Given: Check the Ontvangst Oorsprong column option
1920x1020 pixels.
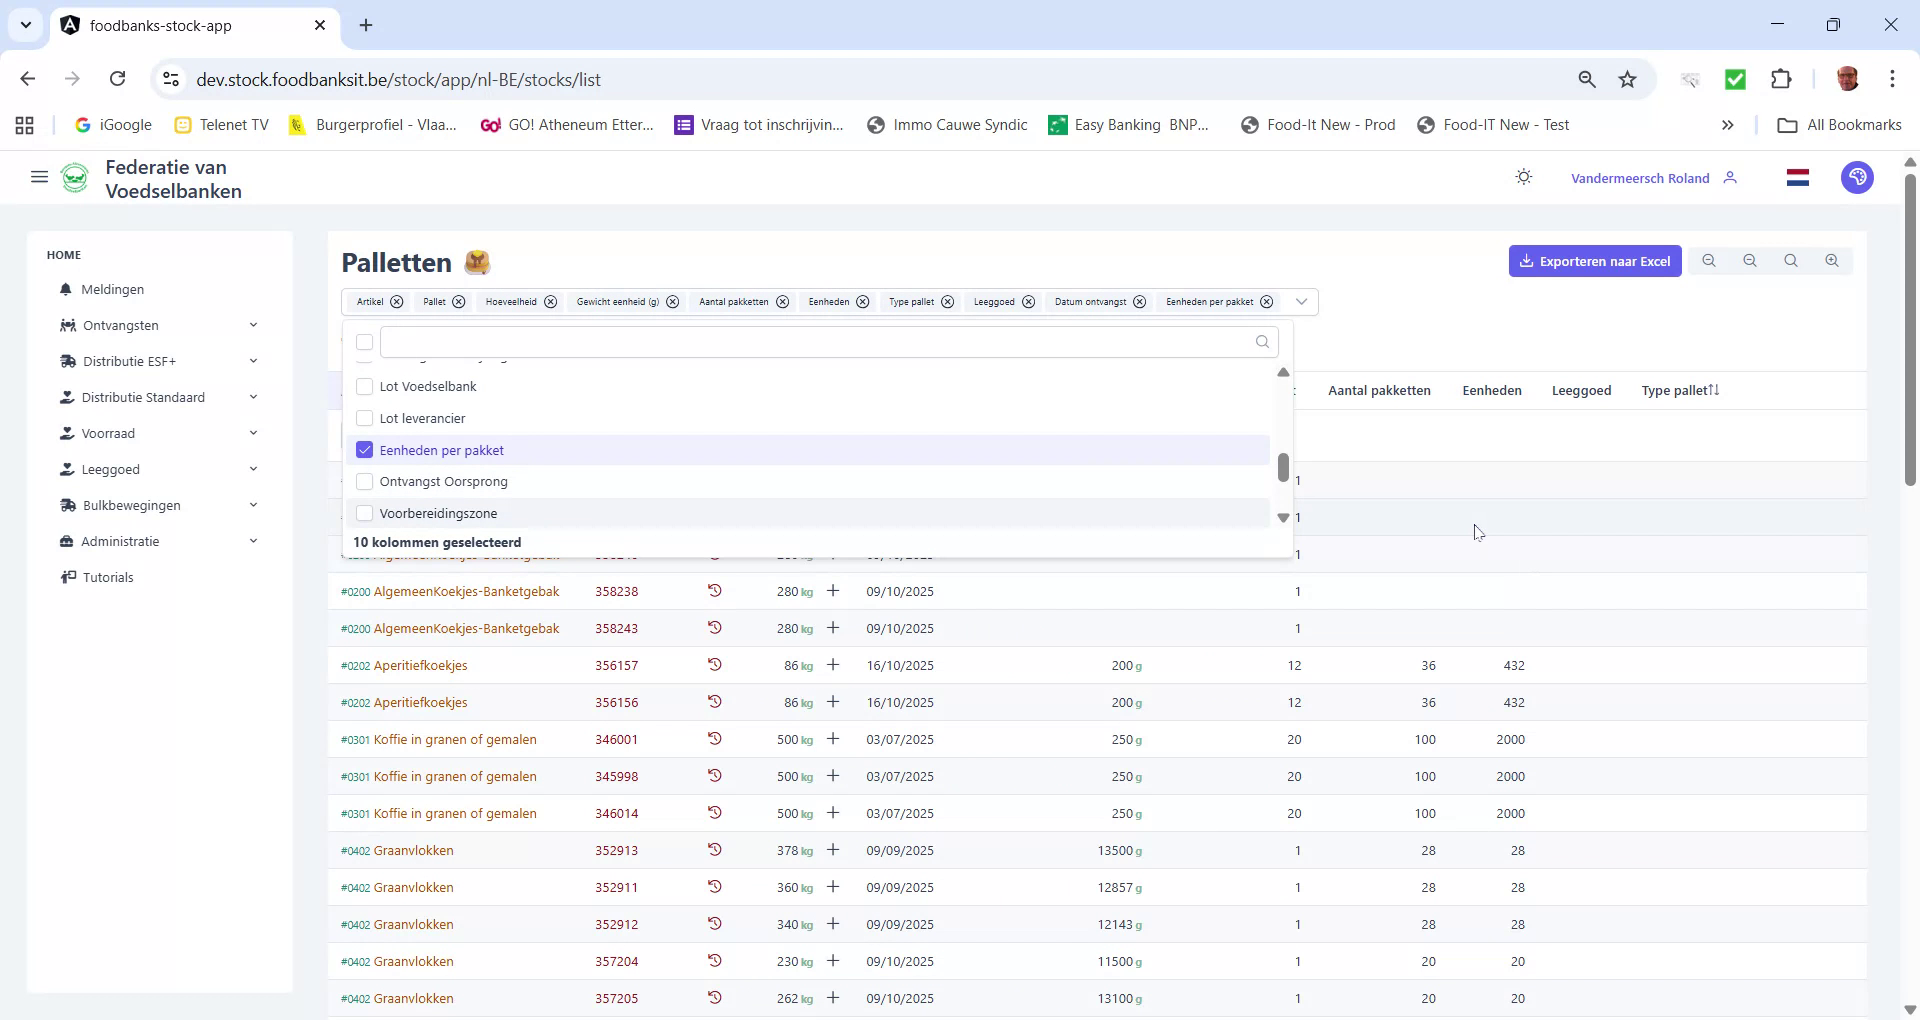Looking at the screenshot, I should click(x=364, y=481).
